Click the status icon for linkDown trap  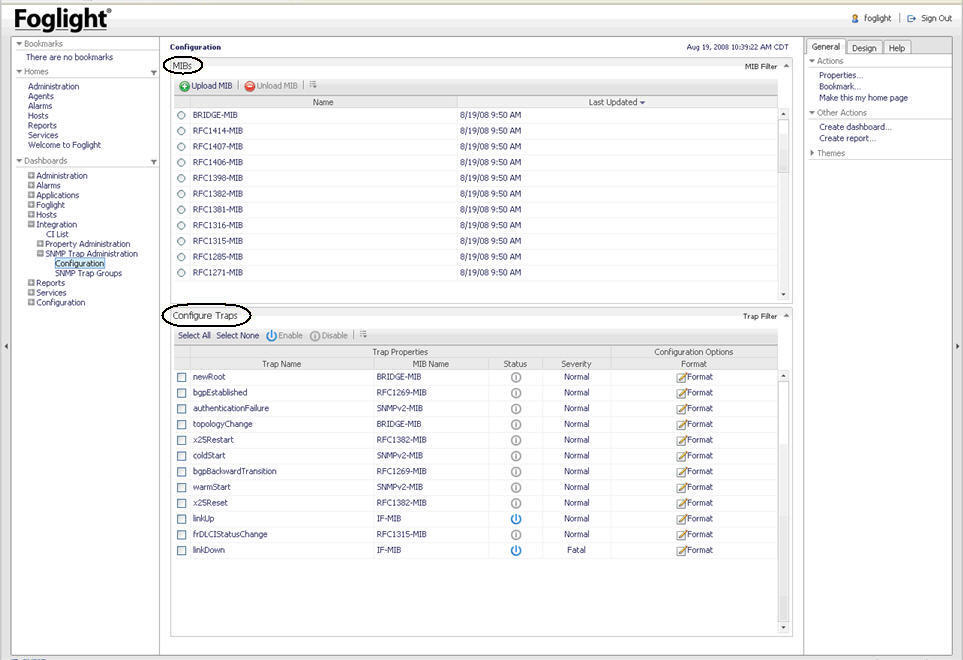(x=516, y=551)
